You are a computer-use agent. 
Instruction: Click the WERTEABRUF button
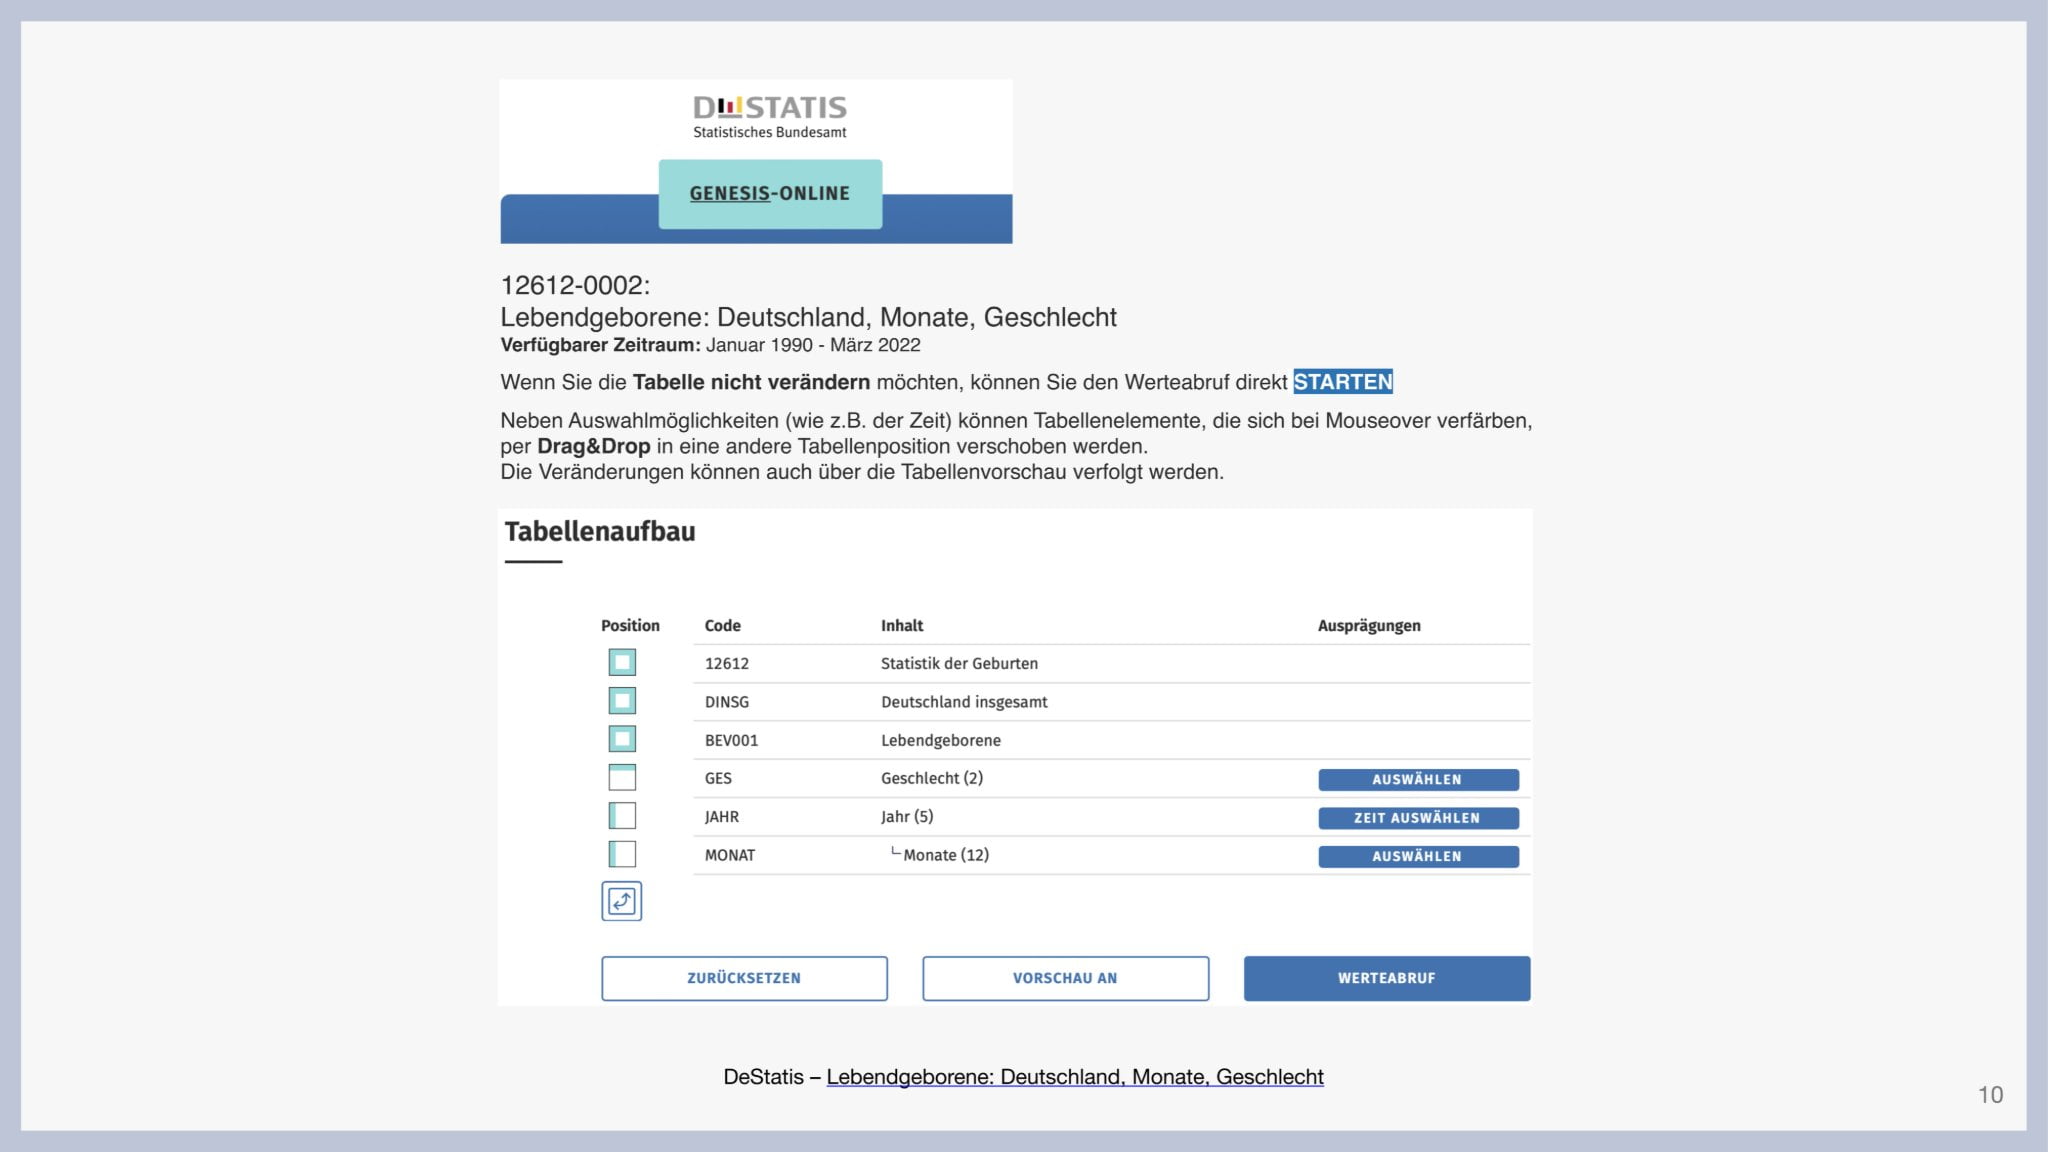(1386, 978)
